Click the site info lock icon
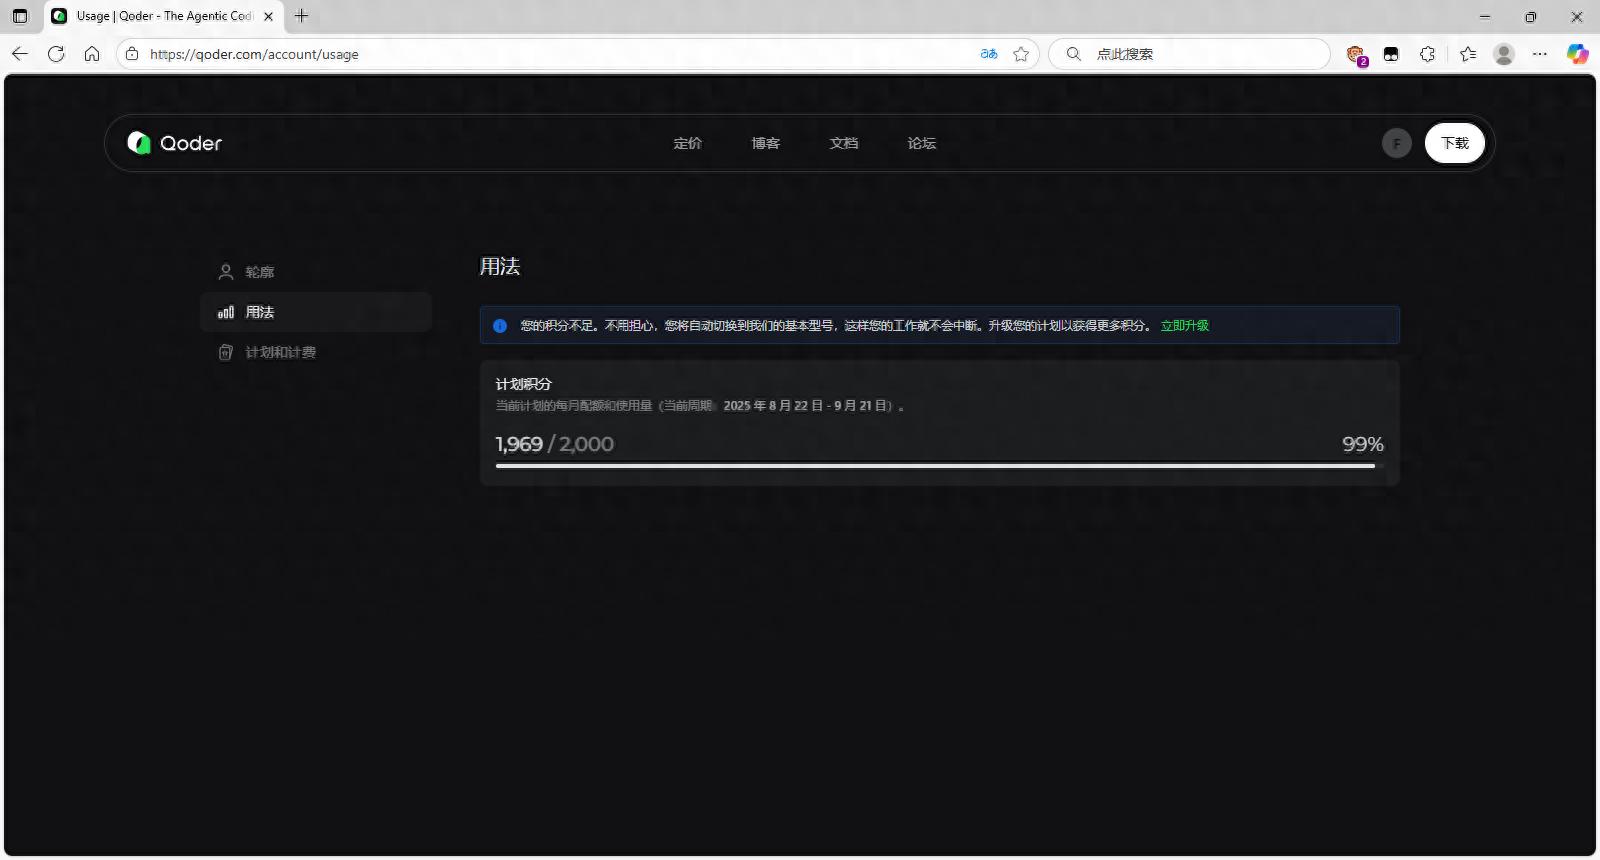This screenshot has height=860, width=1600. click(132, 54)
